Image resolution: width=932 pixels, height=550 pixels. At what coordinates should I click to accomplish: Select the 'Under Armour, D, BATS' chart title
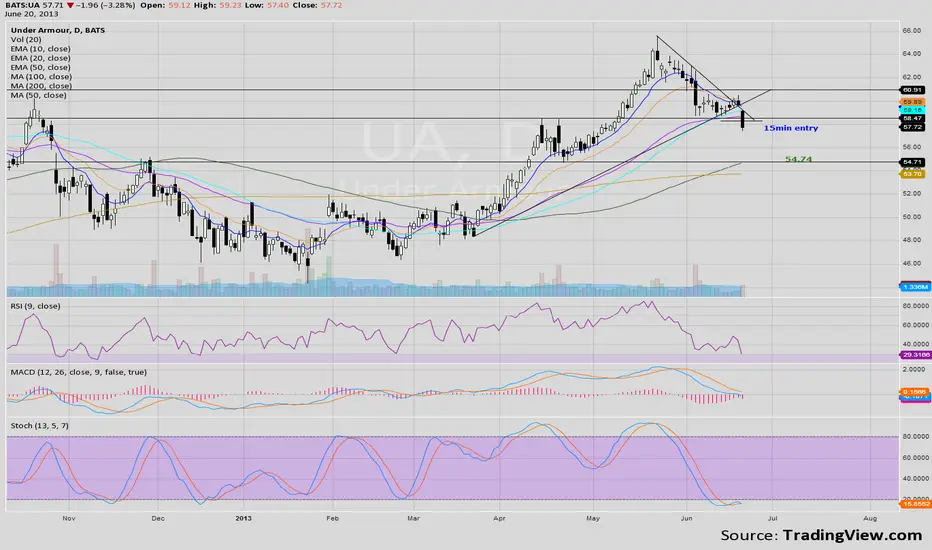pyautogui.click(x=58, y=30)
